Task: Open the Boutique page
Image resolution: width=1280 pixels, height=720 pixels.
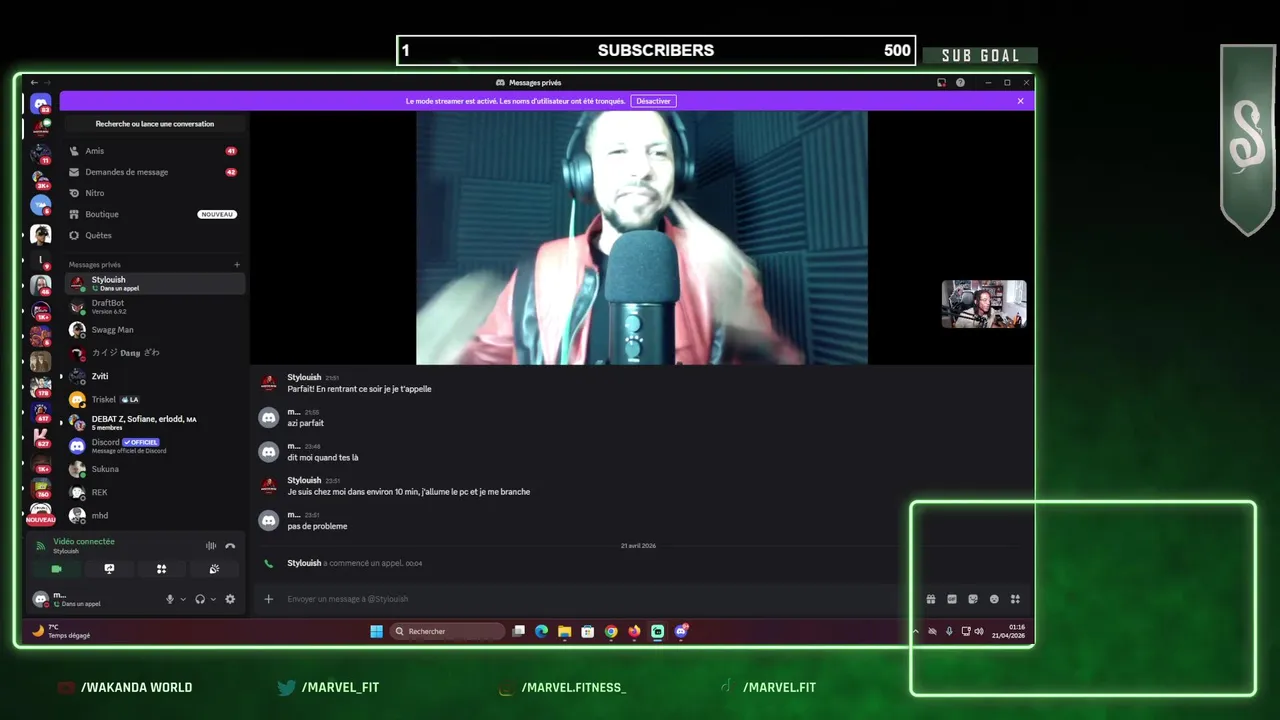Action: [x=154, y=214]
